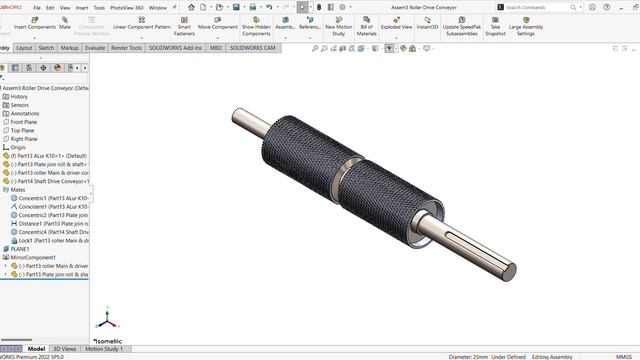Click Take Snapshot in the ribbon

[x=495, y=27]
